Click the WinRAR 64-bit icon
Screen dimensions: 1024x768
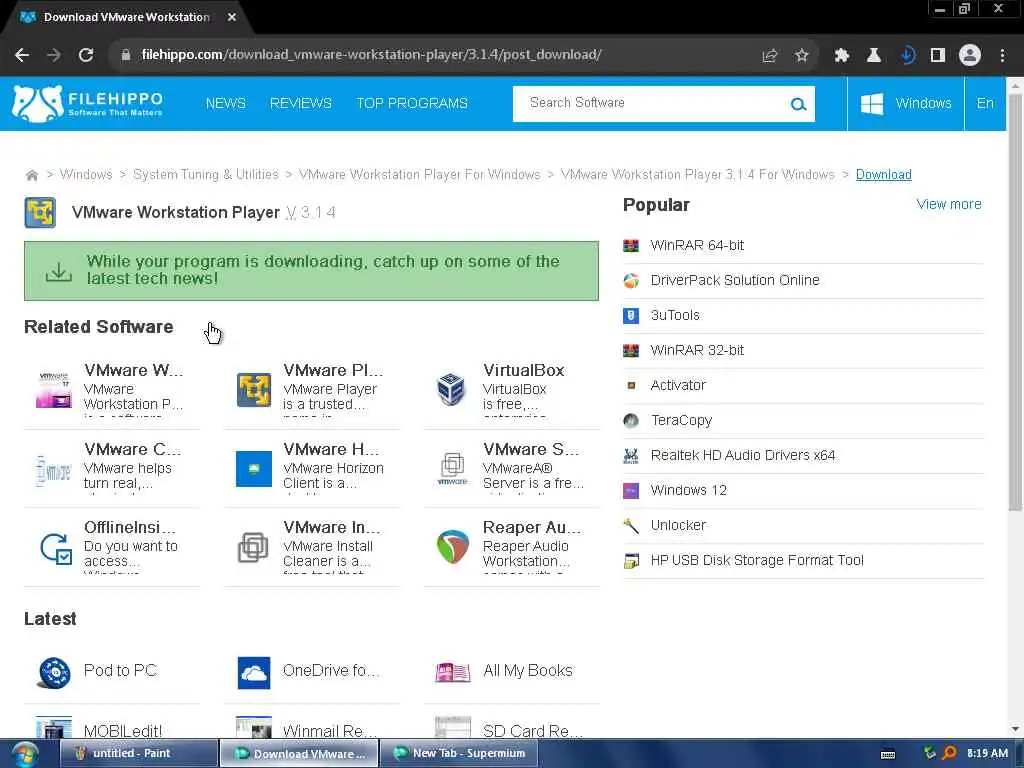631,246
